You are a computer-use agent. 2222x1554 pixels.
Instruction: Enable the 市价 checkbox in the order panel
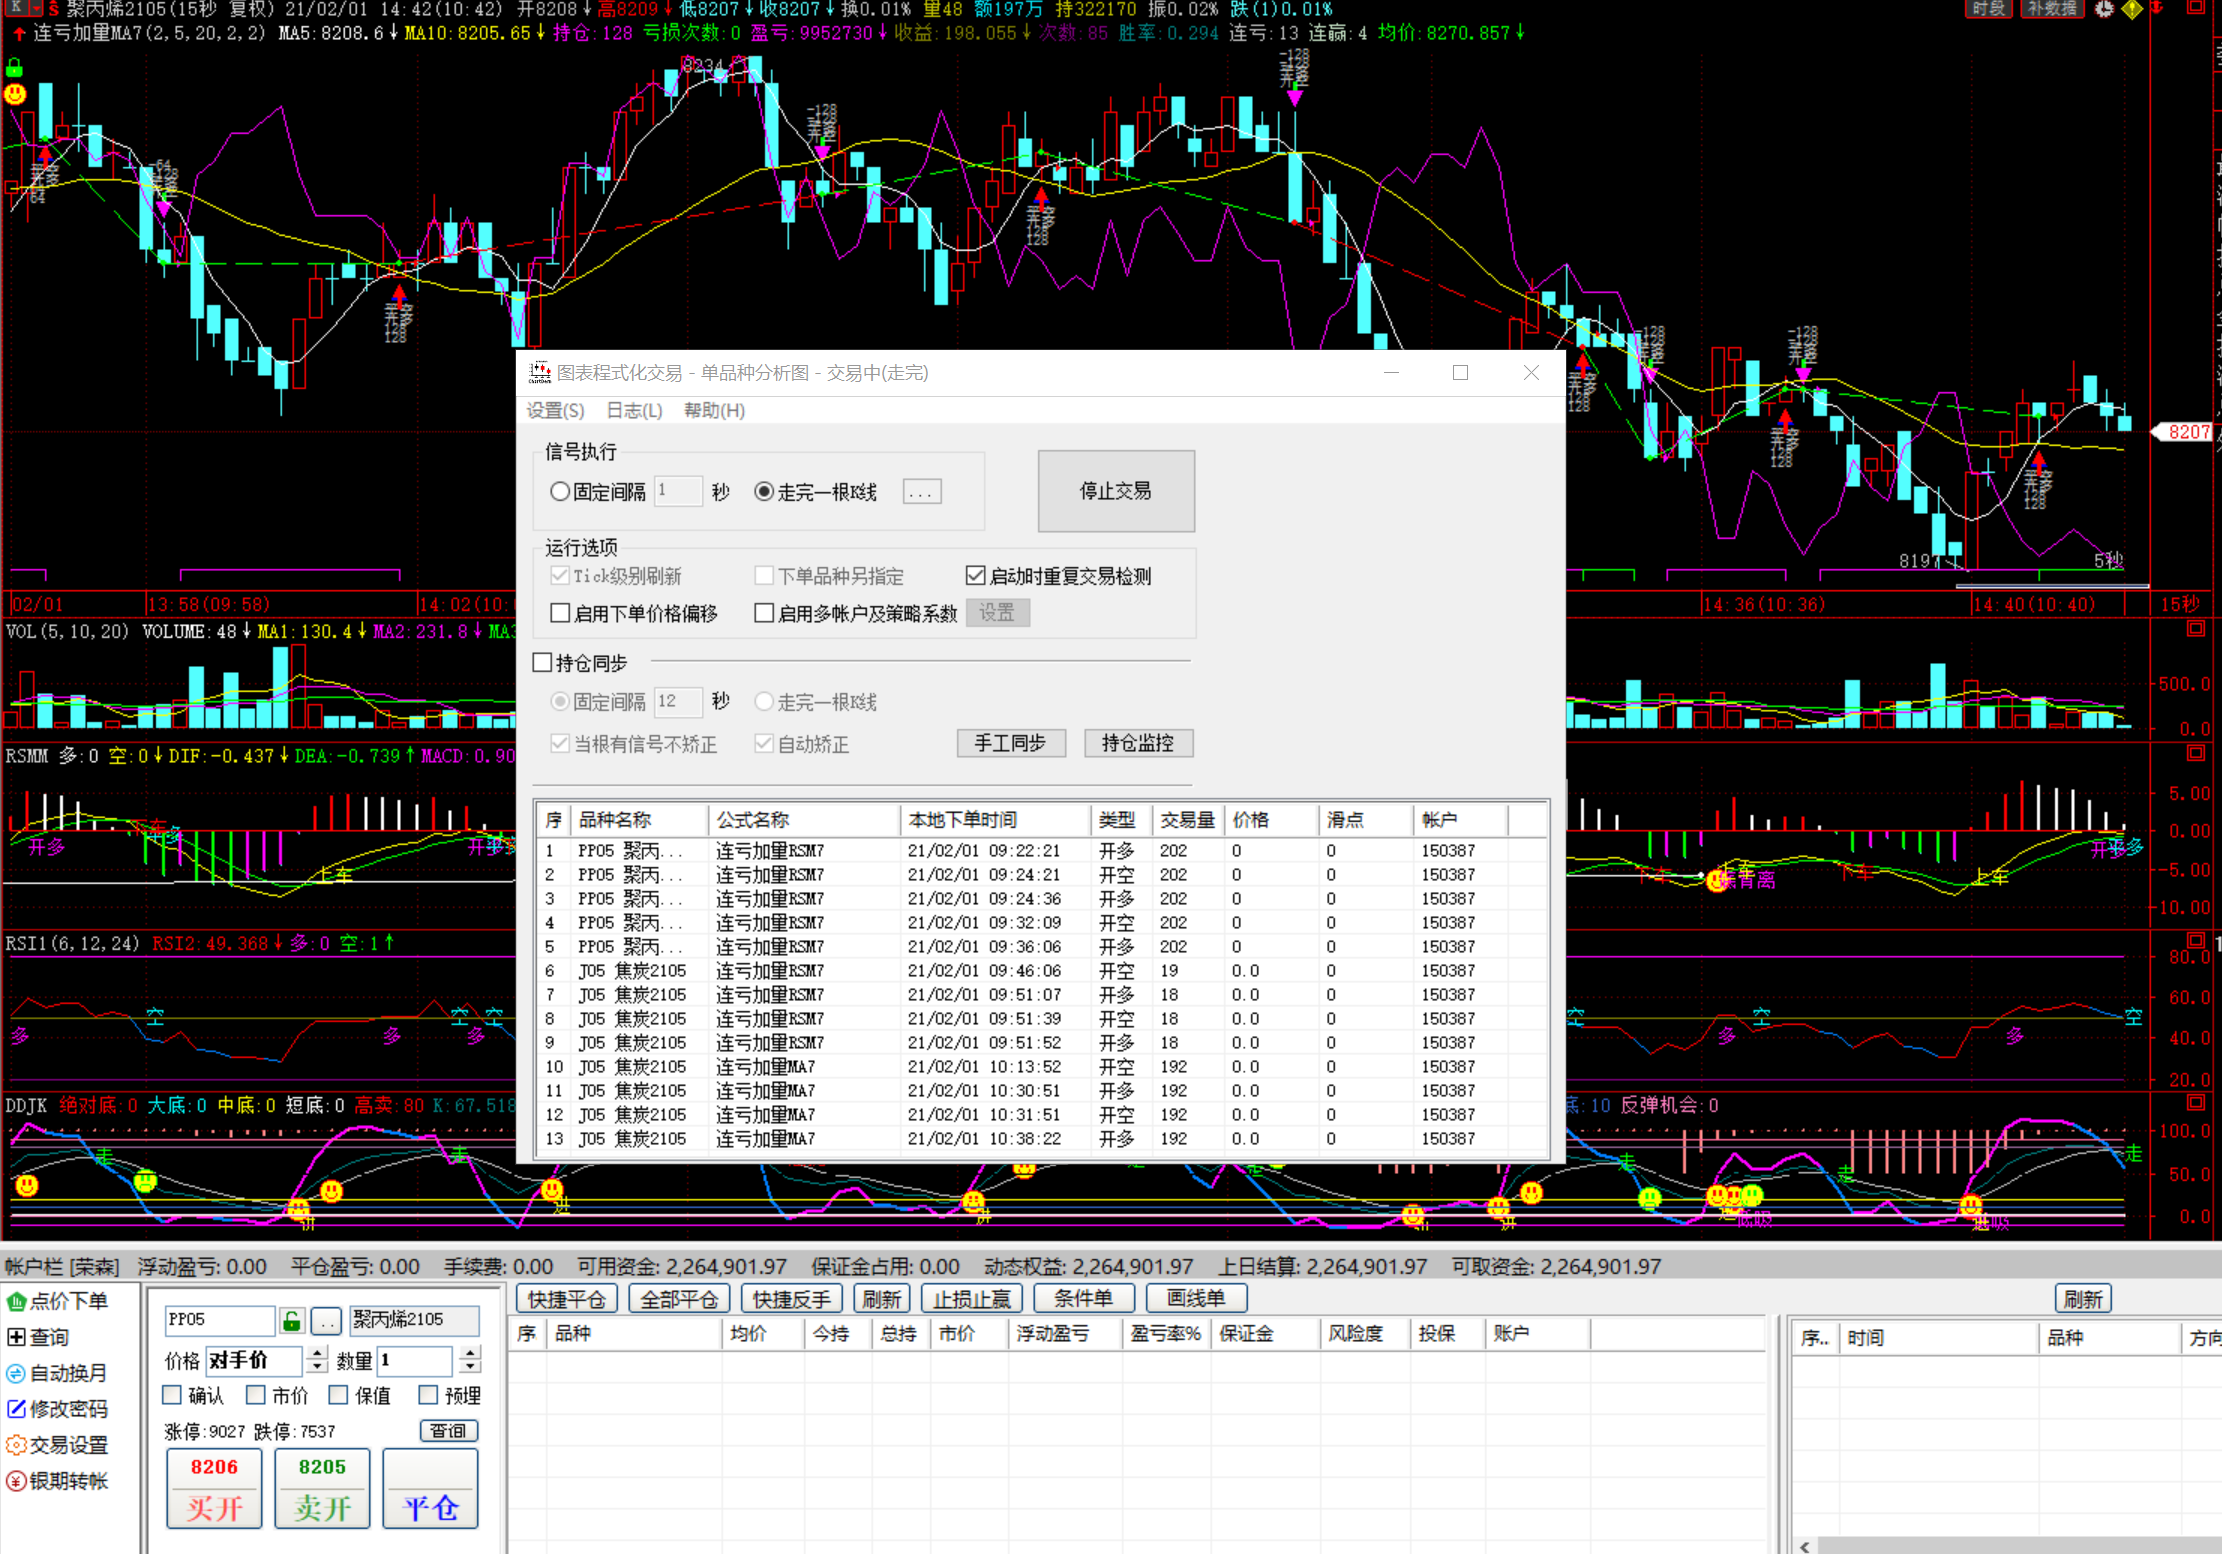tap(256, 1395)
